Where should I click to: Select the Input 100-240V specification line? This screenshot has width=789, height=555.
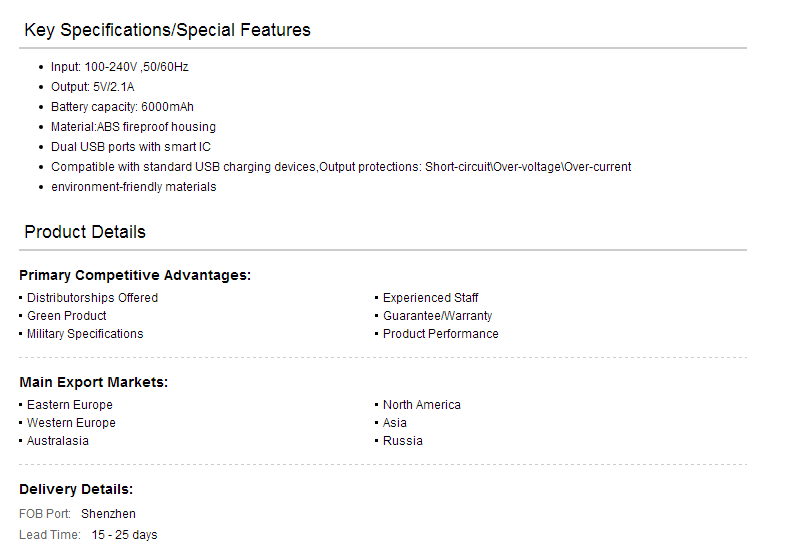tap(120, 67)
